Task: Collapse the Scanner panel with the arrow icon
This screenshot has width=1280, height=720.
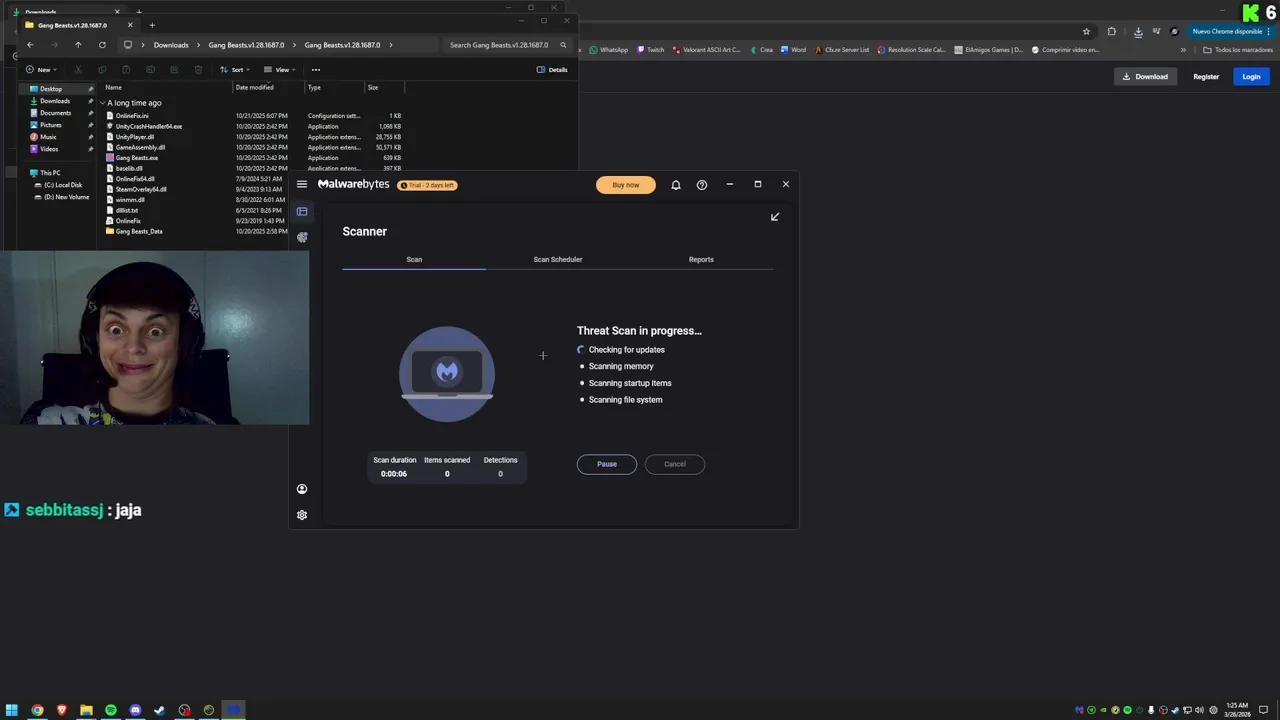Action: click(775, 216)
